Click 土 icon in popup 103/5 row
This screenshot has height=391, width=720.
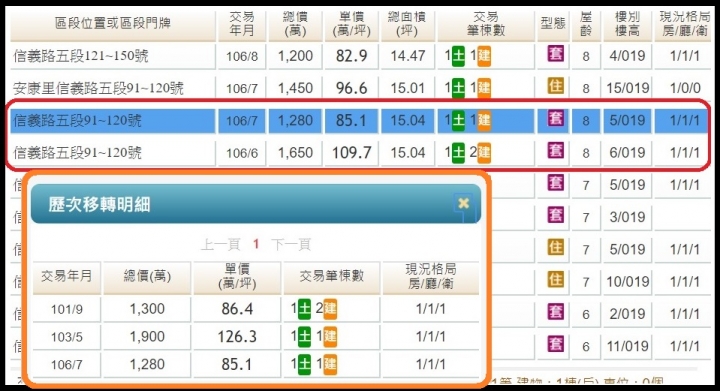coord(304,337)
